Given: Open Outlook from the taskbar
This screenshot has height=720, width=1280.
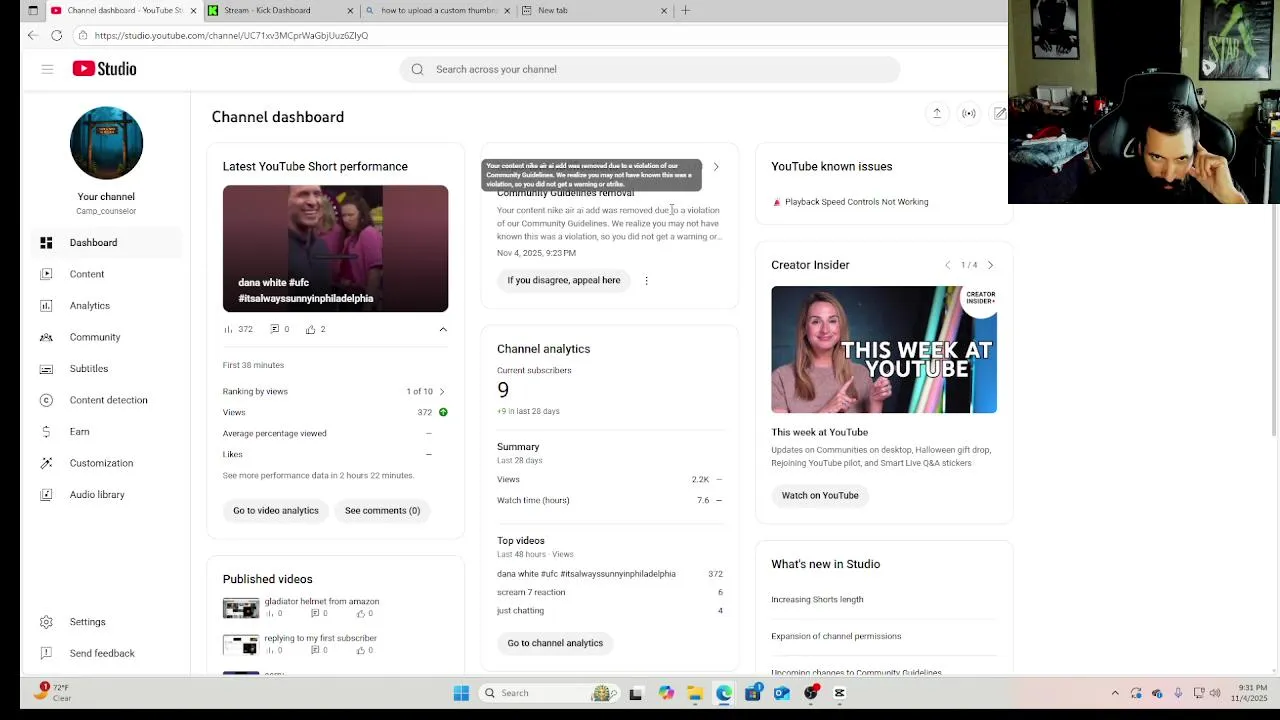Looking at the screenshot, I should click(x=782, y=693).
